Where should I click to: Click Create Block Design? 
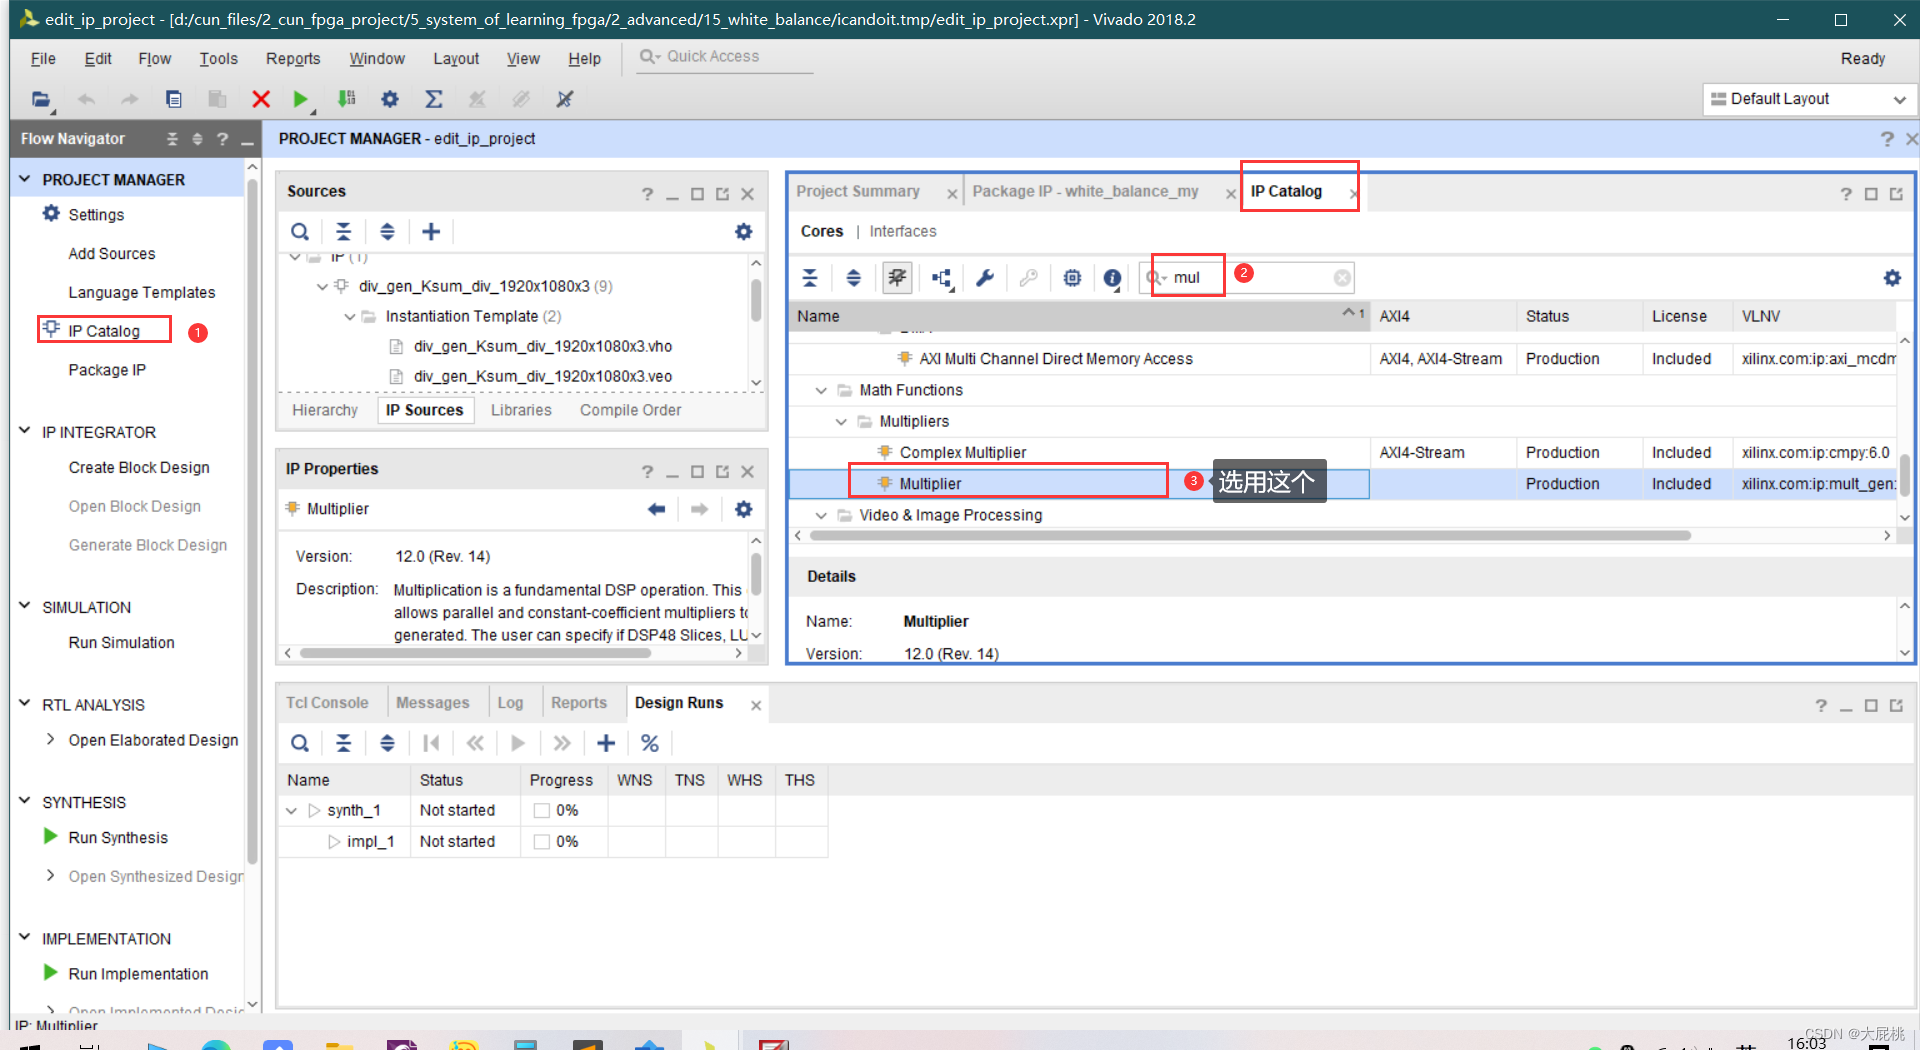click(139, 467)
